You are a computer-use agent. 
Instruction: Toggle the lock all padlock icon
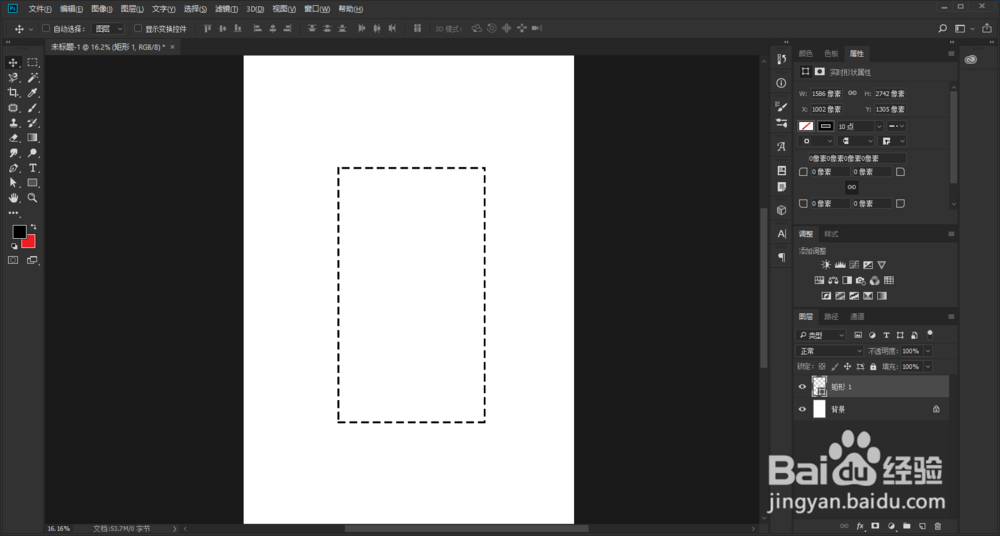coord(873,367)
